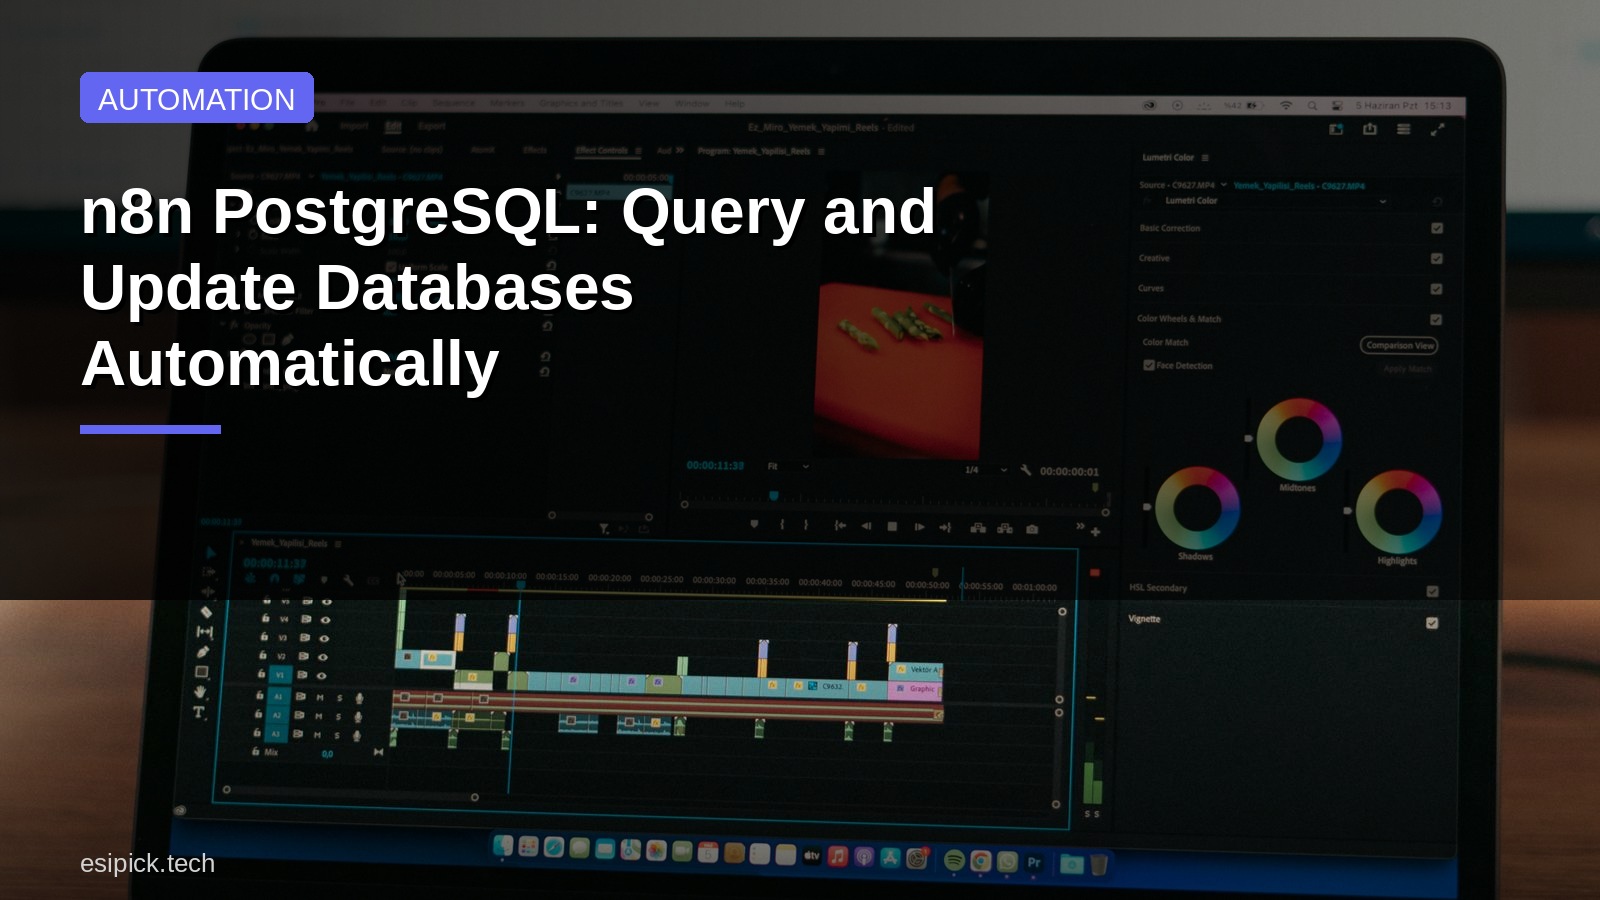Click the Comparison View button
This screenshot has width=1600, height=900.
pos(1399,345)
